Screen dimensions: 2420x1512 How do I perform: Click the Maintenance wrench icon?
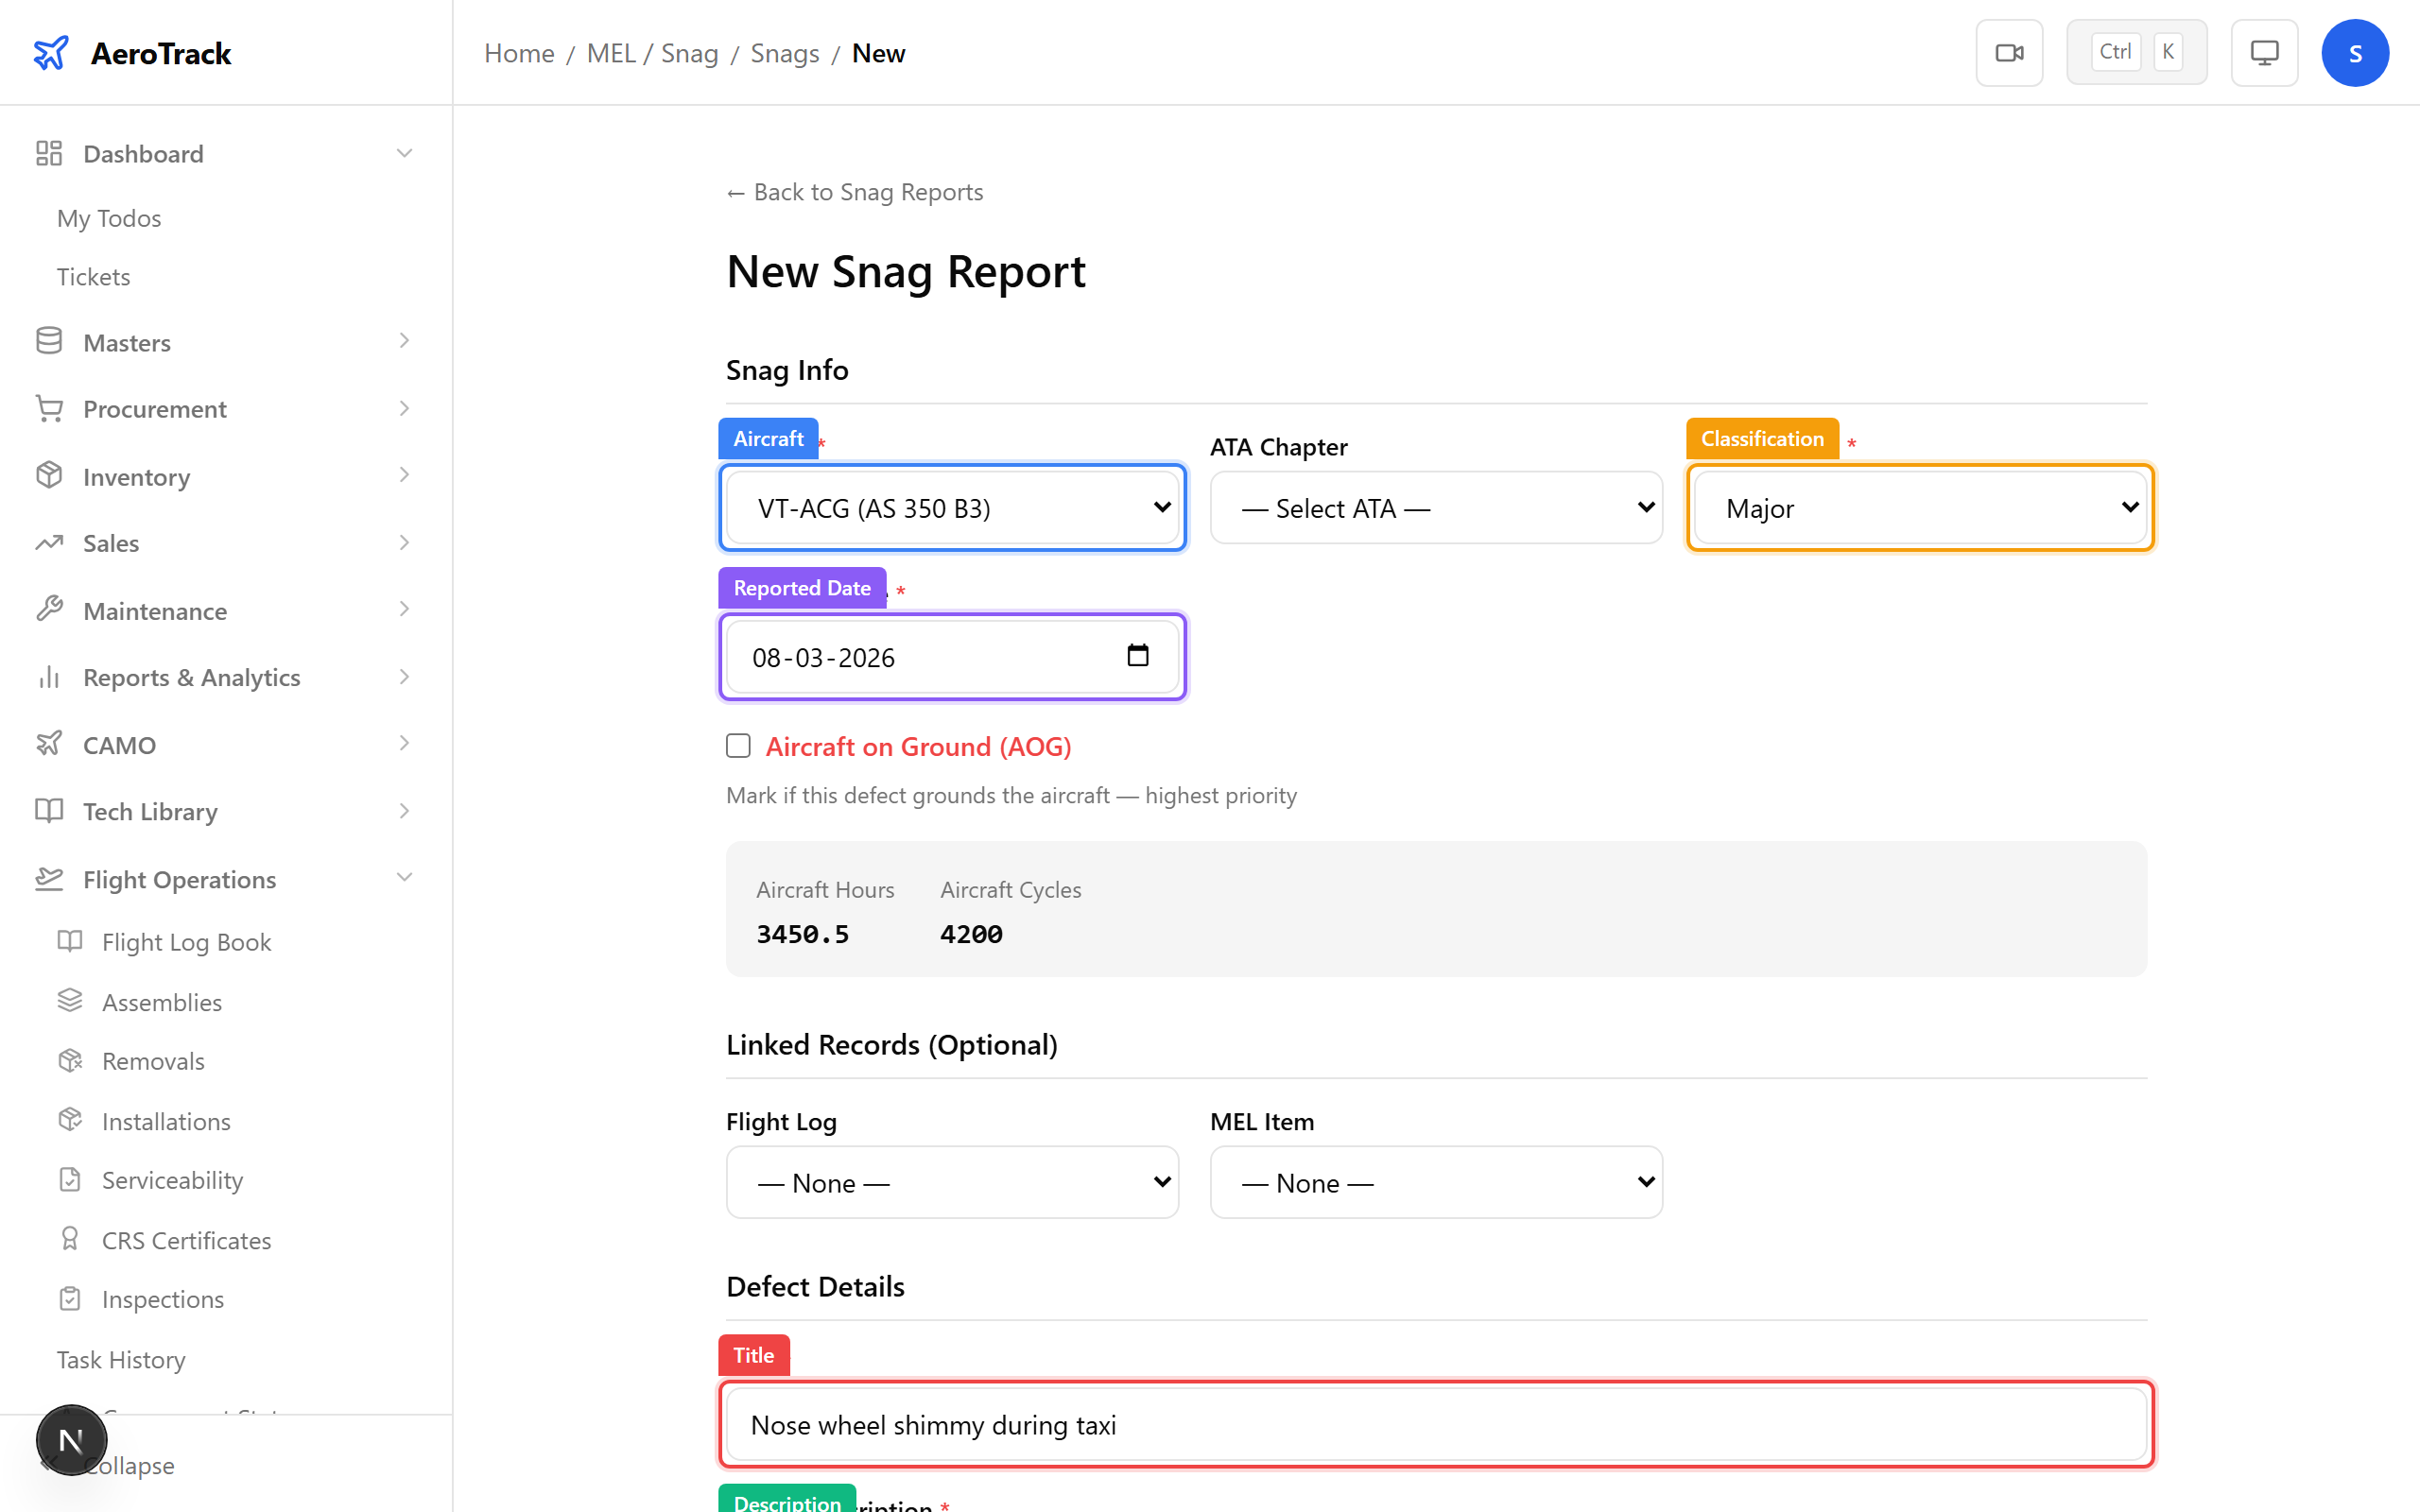pos(48,610)
